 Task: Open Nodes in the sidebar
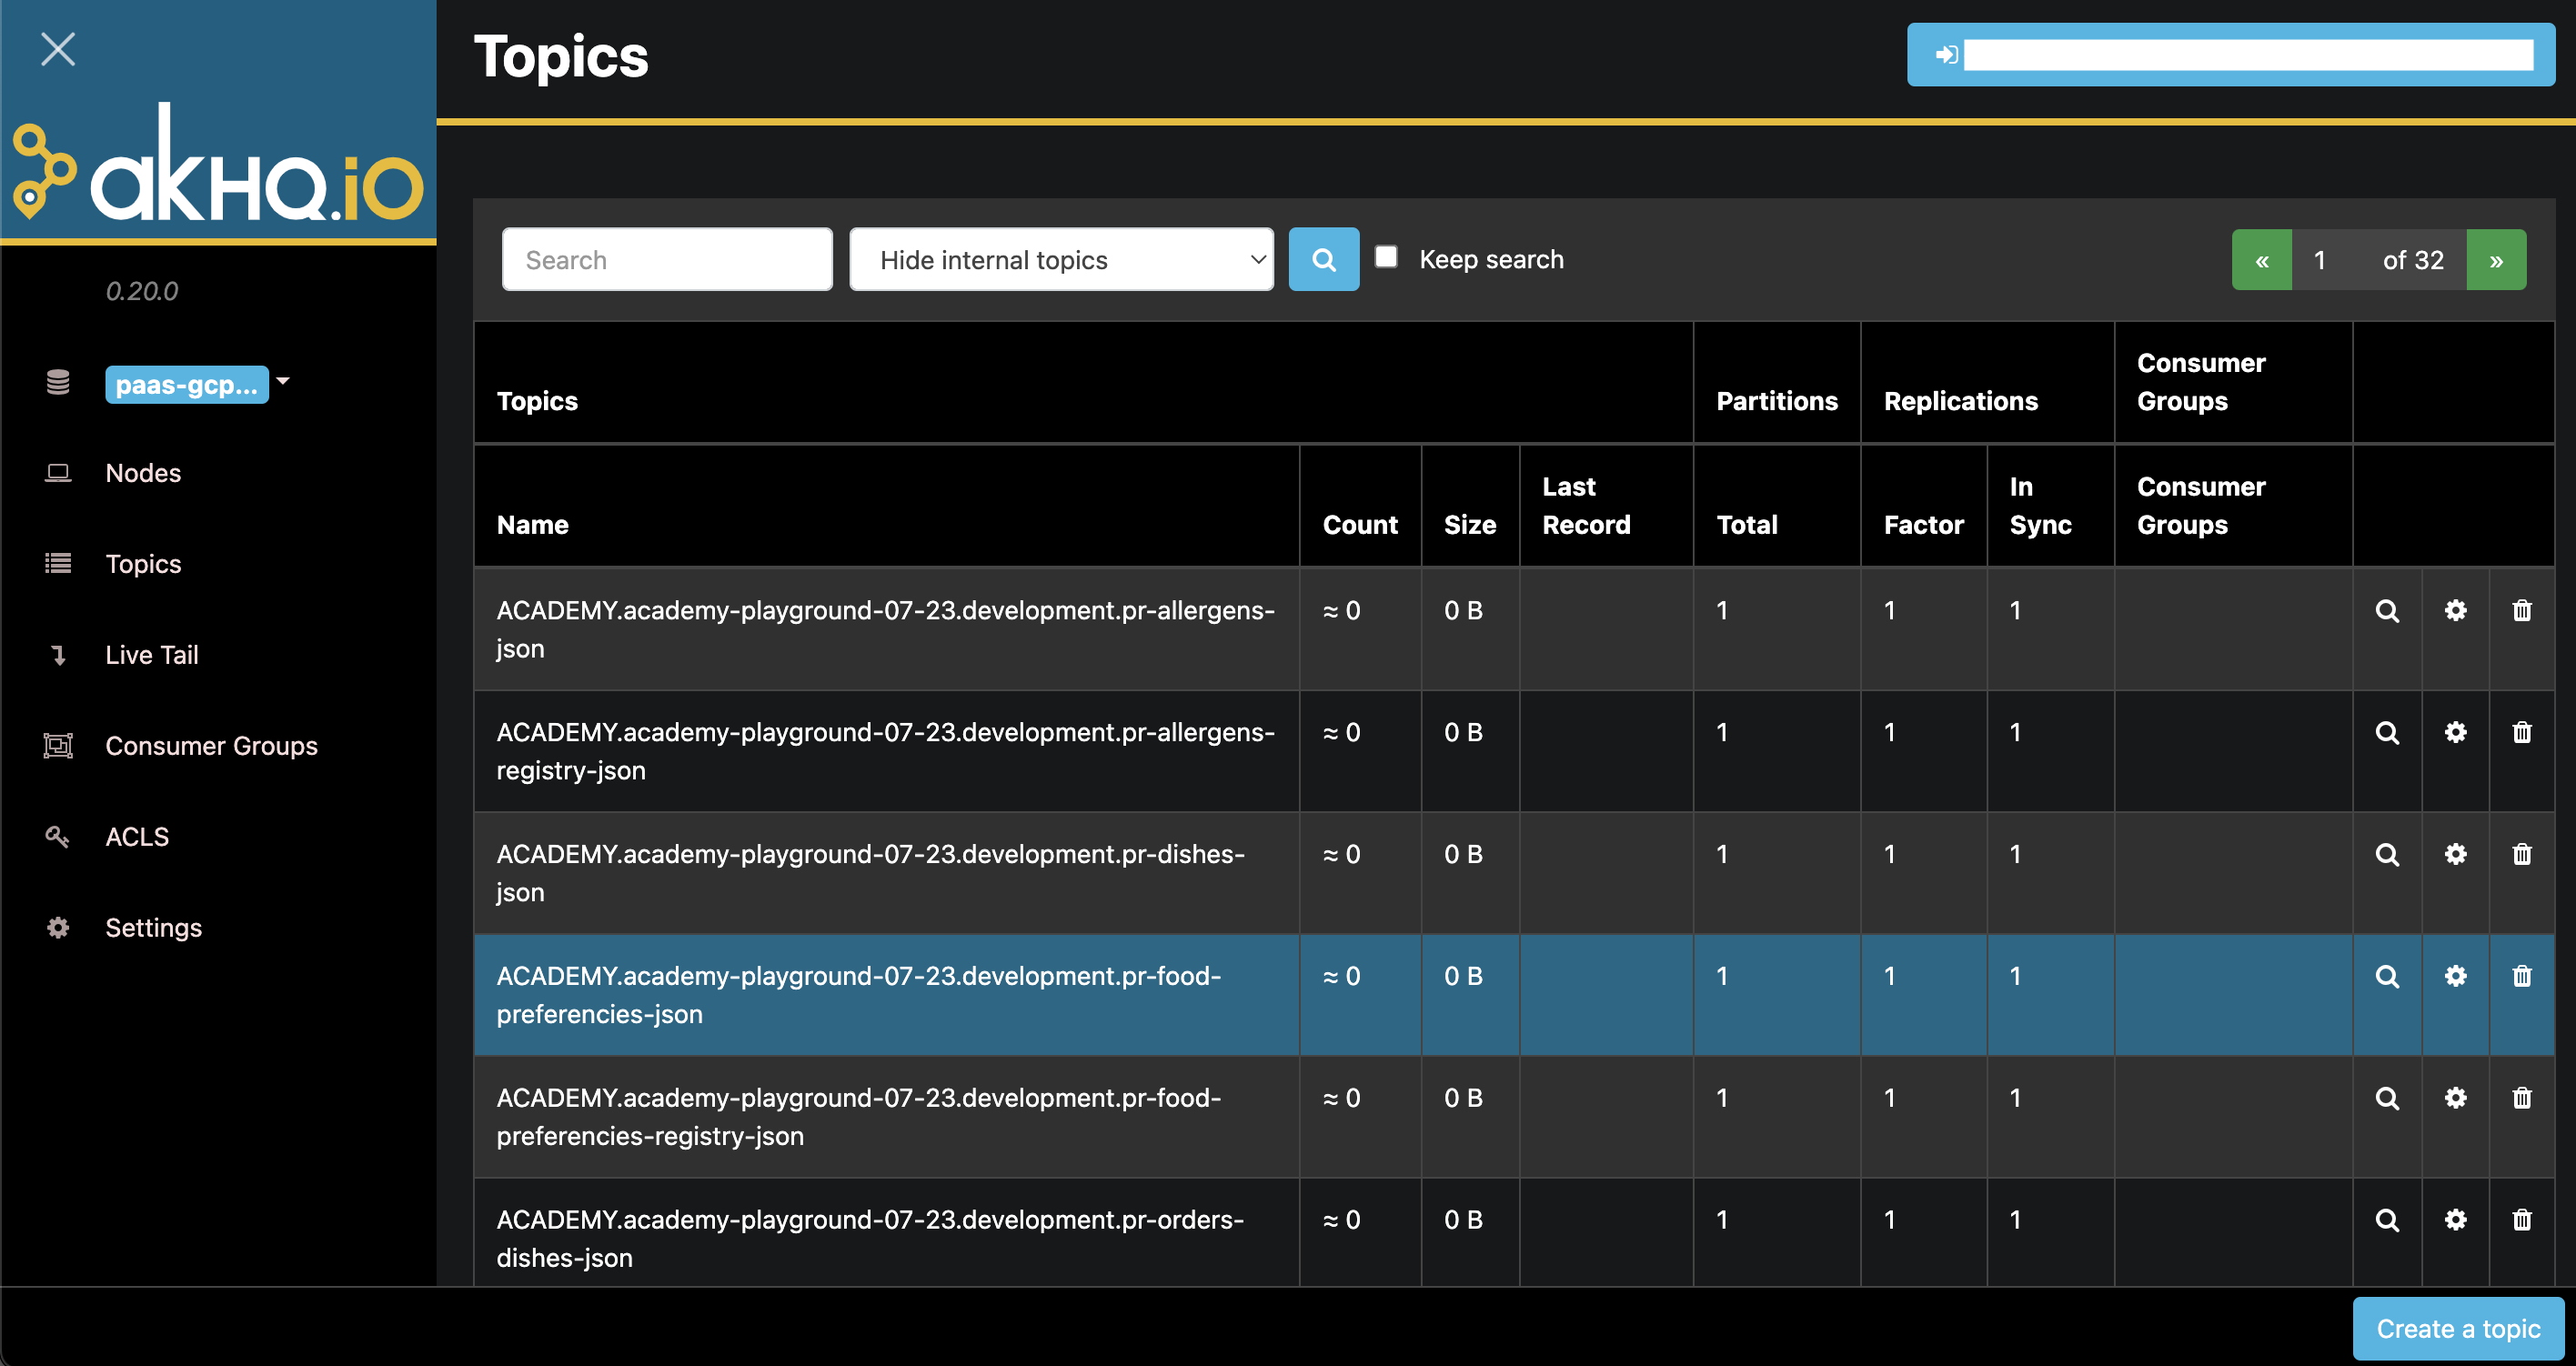tap(143, 473)
